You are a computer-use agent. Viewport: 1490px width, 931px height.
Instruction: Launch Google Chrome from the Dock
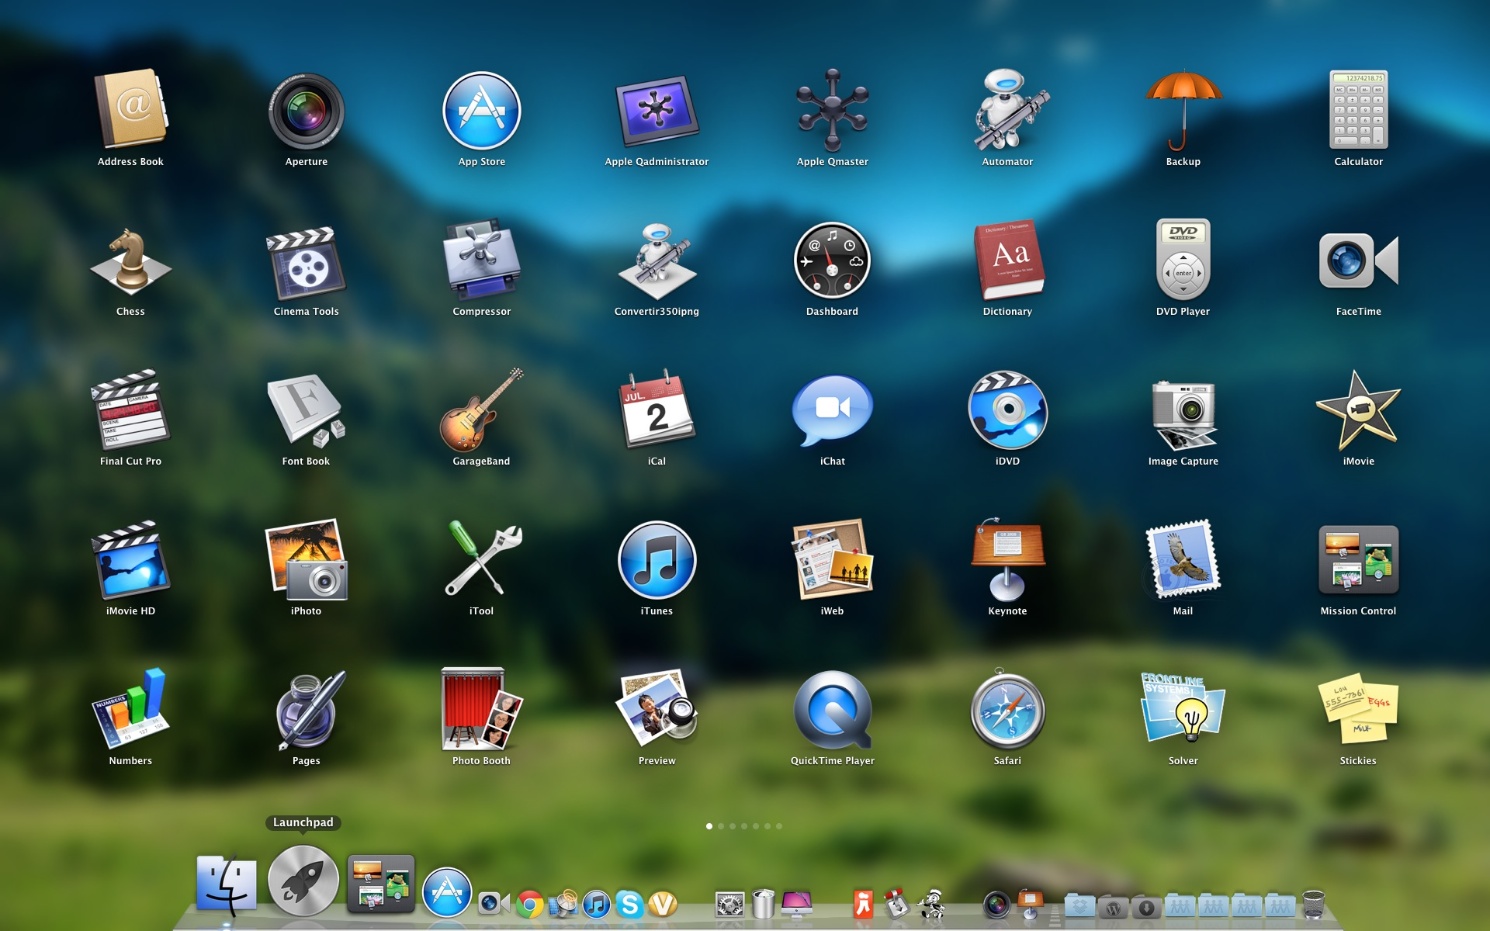click(530, 904)
